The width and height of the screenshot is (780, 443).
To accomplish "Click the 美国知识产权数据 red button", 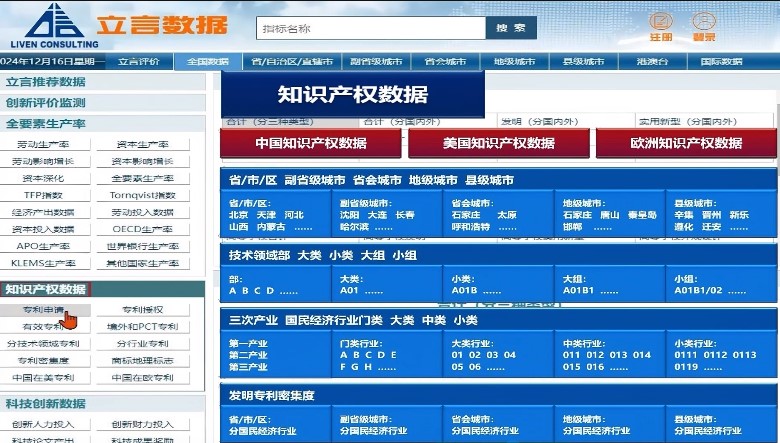I will coord(498,143).
